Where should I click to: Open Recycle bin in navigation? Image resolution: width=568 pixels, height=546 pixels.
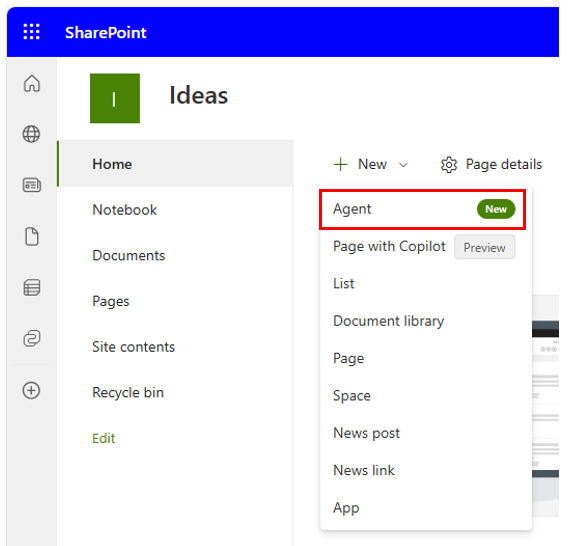pyautogui.click(x=128, y=392)
